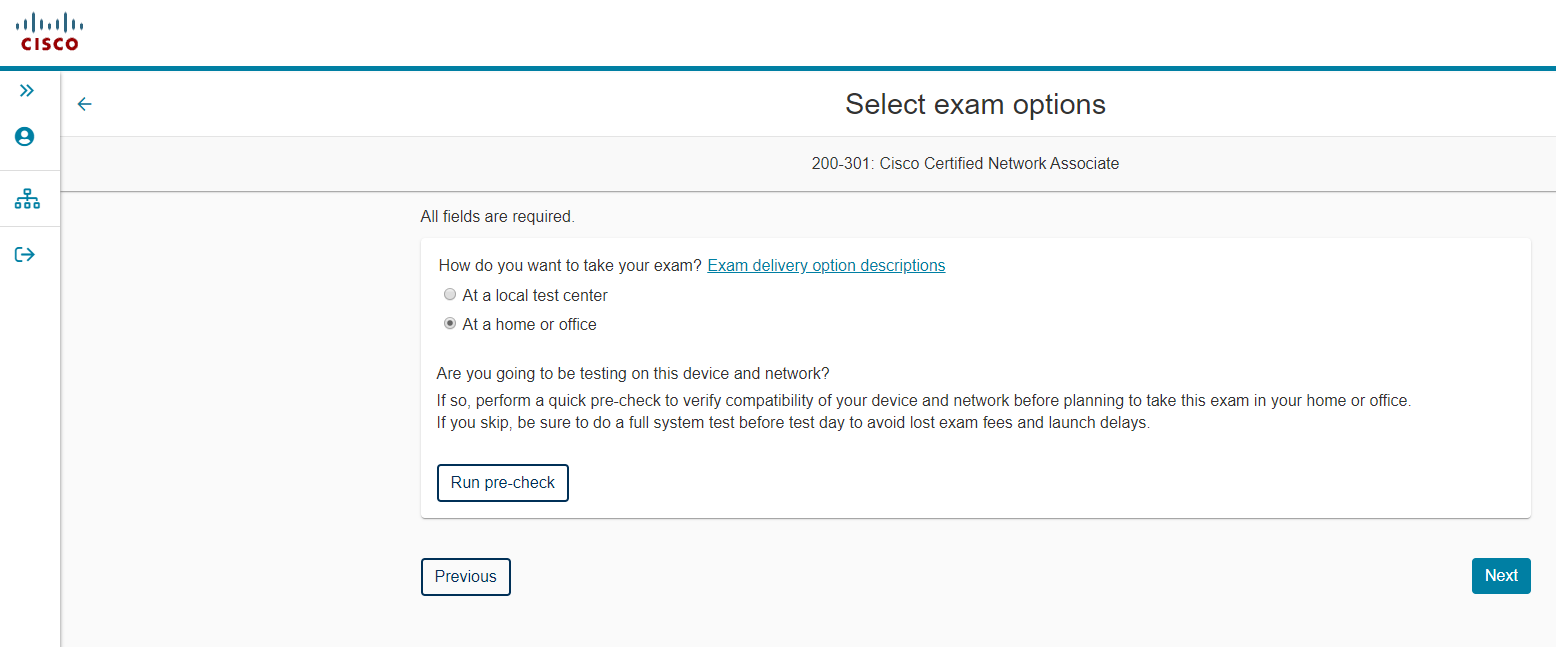
Task: Click the 200-301 Cisco Certified Network Associate title
Action: (x=965, y=164)
